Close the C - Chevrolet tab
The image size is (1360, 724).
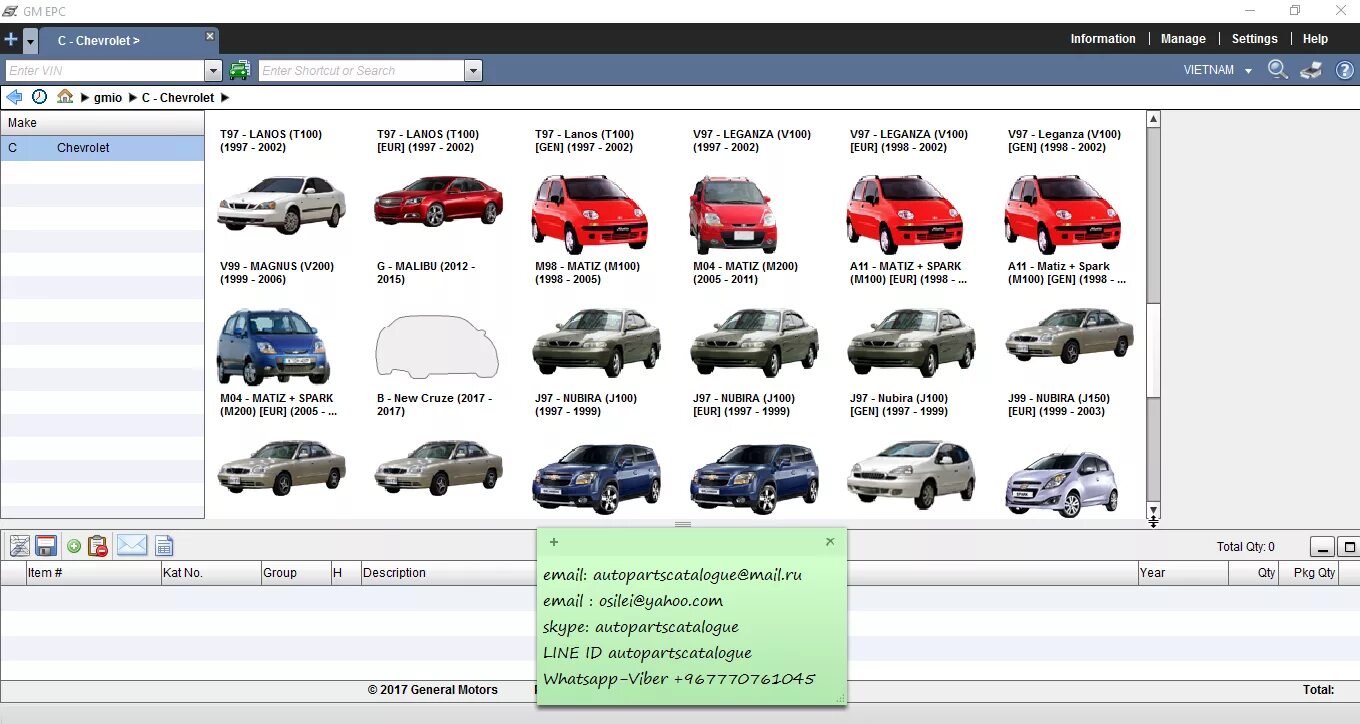tap(210, 36)
